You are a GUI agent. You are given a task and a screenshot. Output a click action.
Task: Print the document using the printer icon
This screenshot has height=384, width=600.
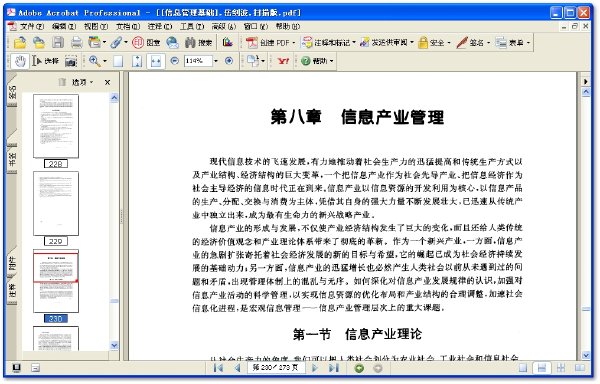77,42
